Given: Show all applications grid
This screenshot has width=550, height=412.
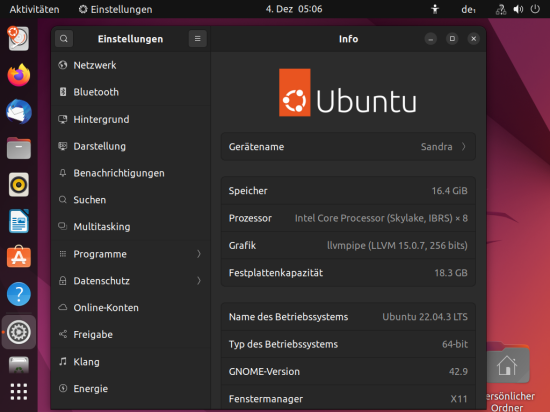Looking at the screenshot, I should point(19,392).
